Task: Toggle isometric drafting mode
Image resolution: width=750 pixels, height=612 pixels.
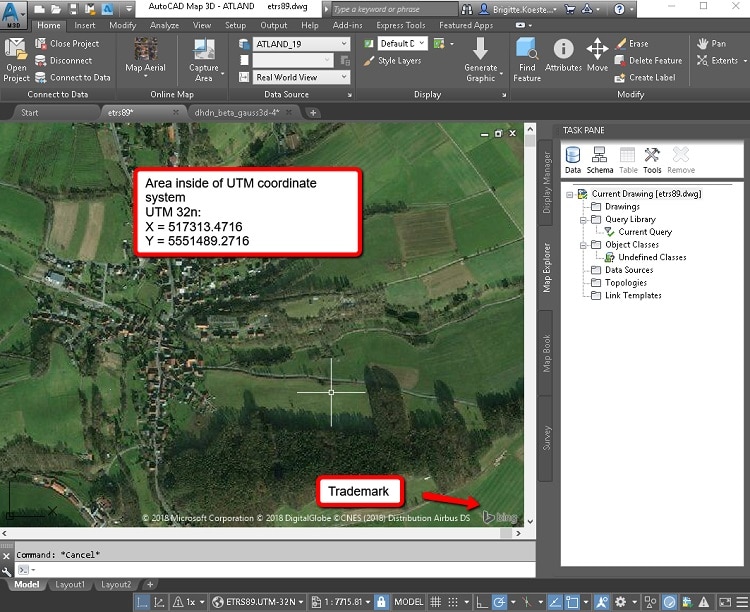Action: click(527, 601)
